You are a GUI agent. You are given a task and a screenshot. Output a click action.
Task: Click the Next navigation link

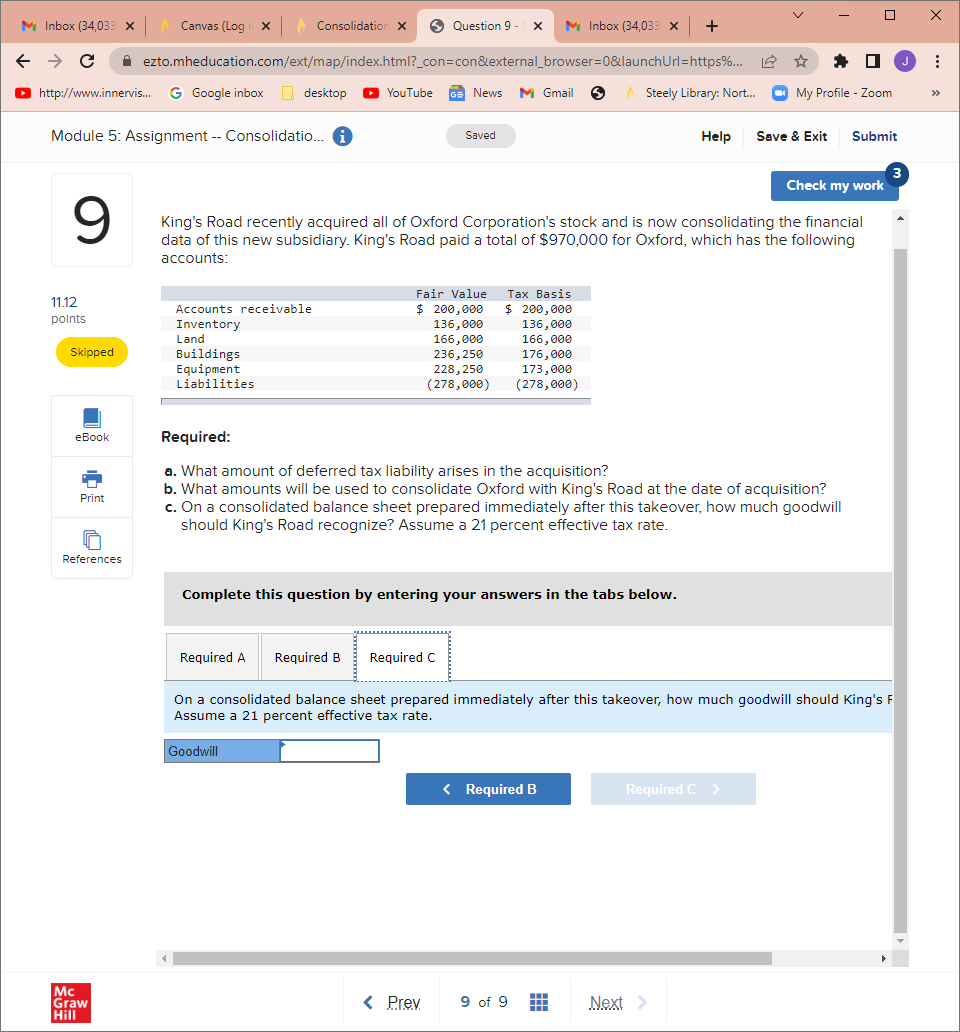[x=607, y=1001]
